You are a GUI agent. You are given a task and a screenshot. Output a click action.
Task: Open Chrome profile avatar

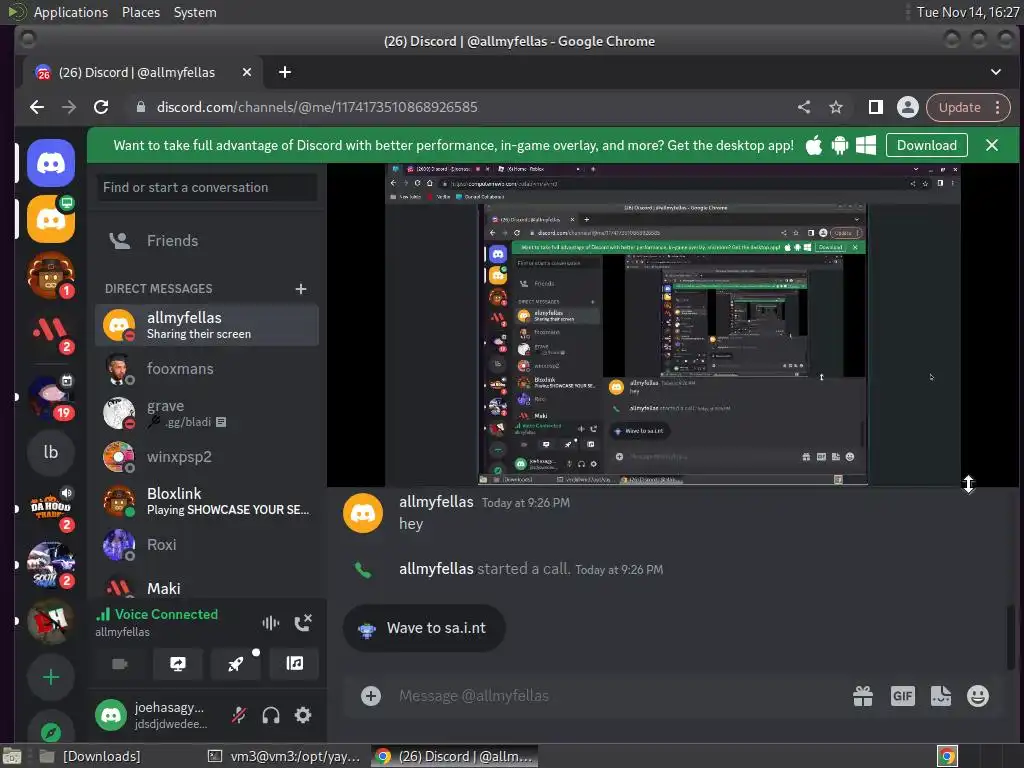[x=908, y=107]
